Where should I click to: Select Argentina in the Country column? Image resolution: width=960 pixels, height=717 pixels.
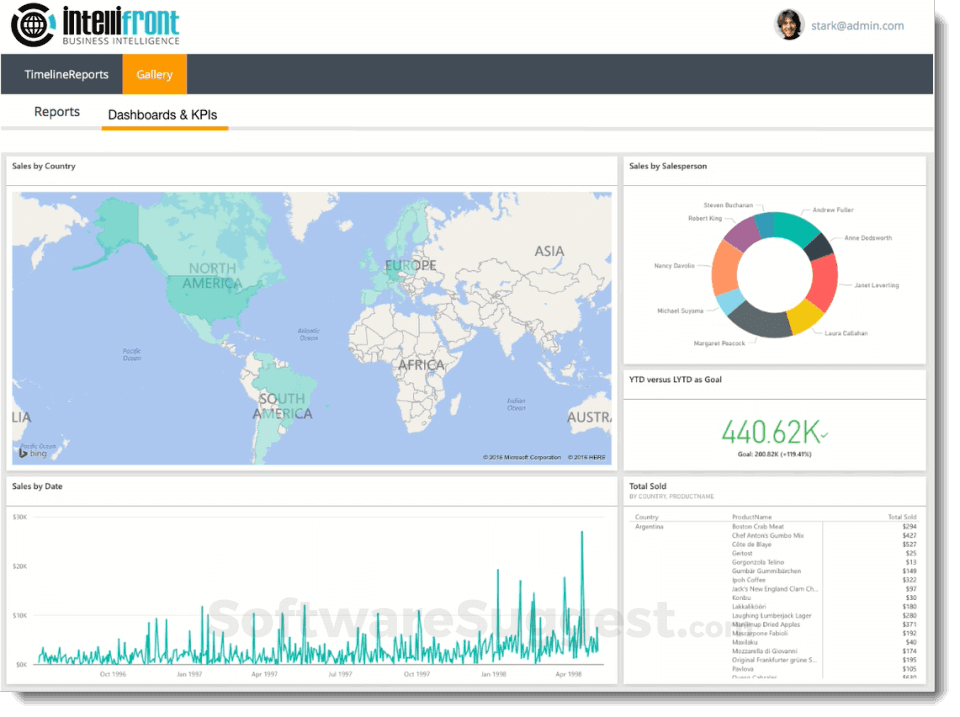(649, 526)
